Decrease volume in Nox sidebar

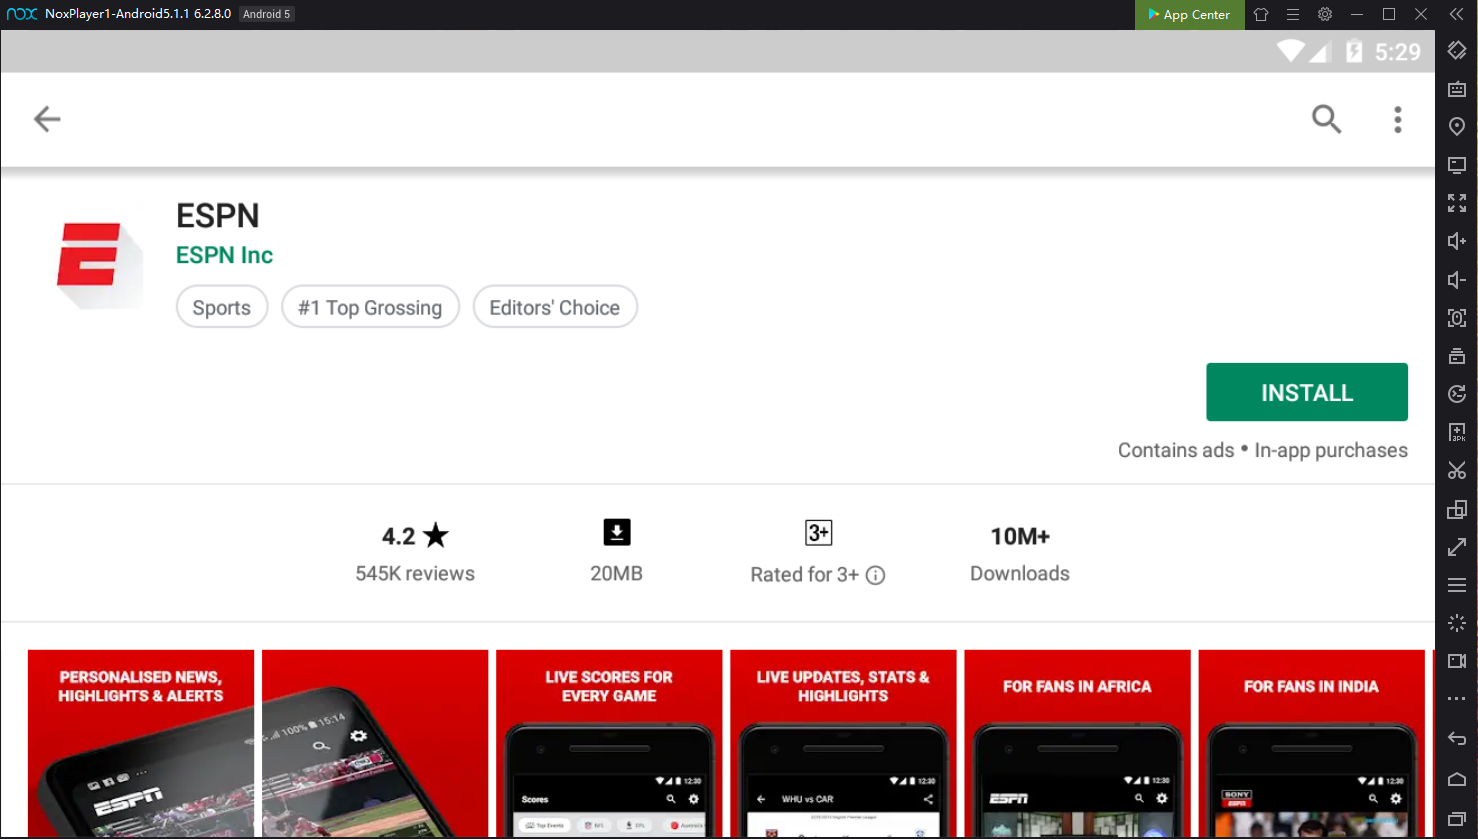pyautogui.click(x=1457, y=279)
